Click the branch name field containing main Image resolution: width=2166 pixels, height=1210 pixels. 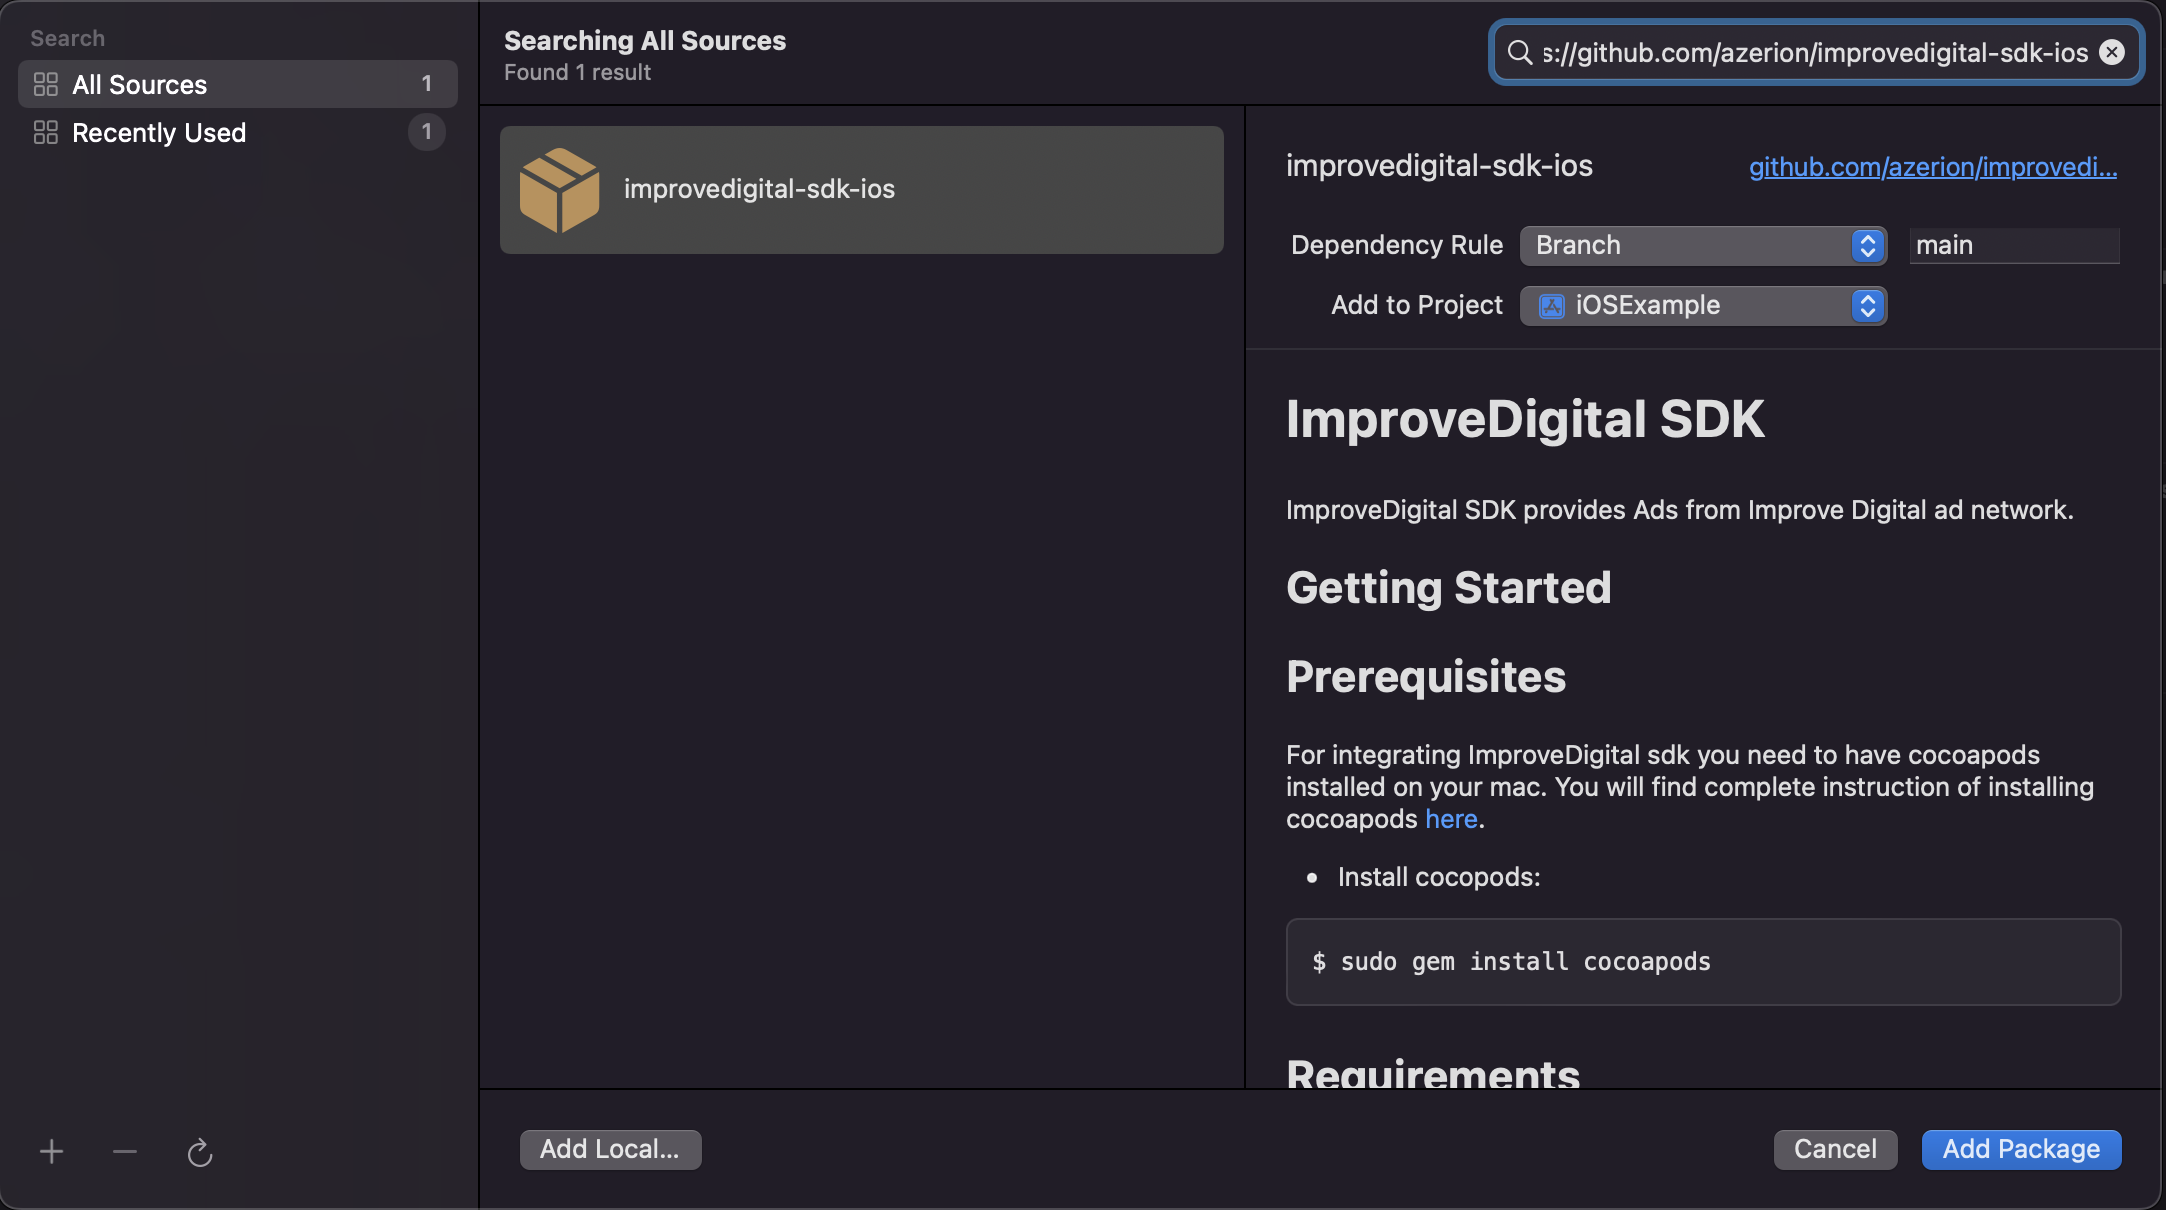2014,246
